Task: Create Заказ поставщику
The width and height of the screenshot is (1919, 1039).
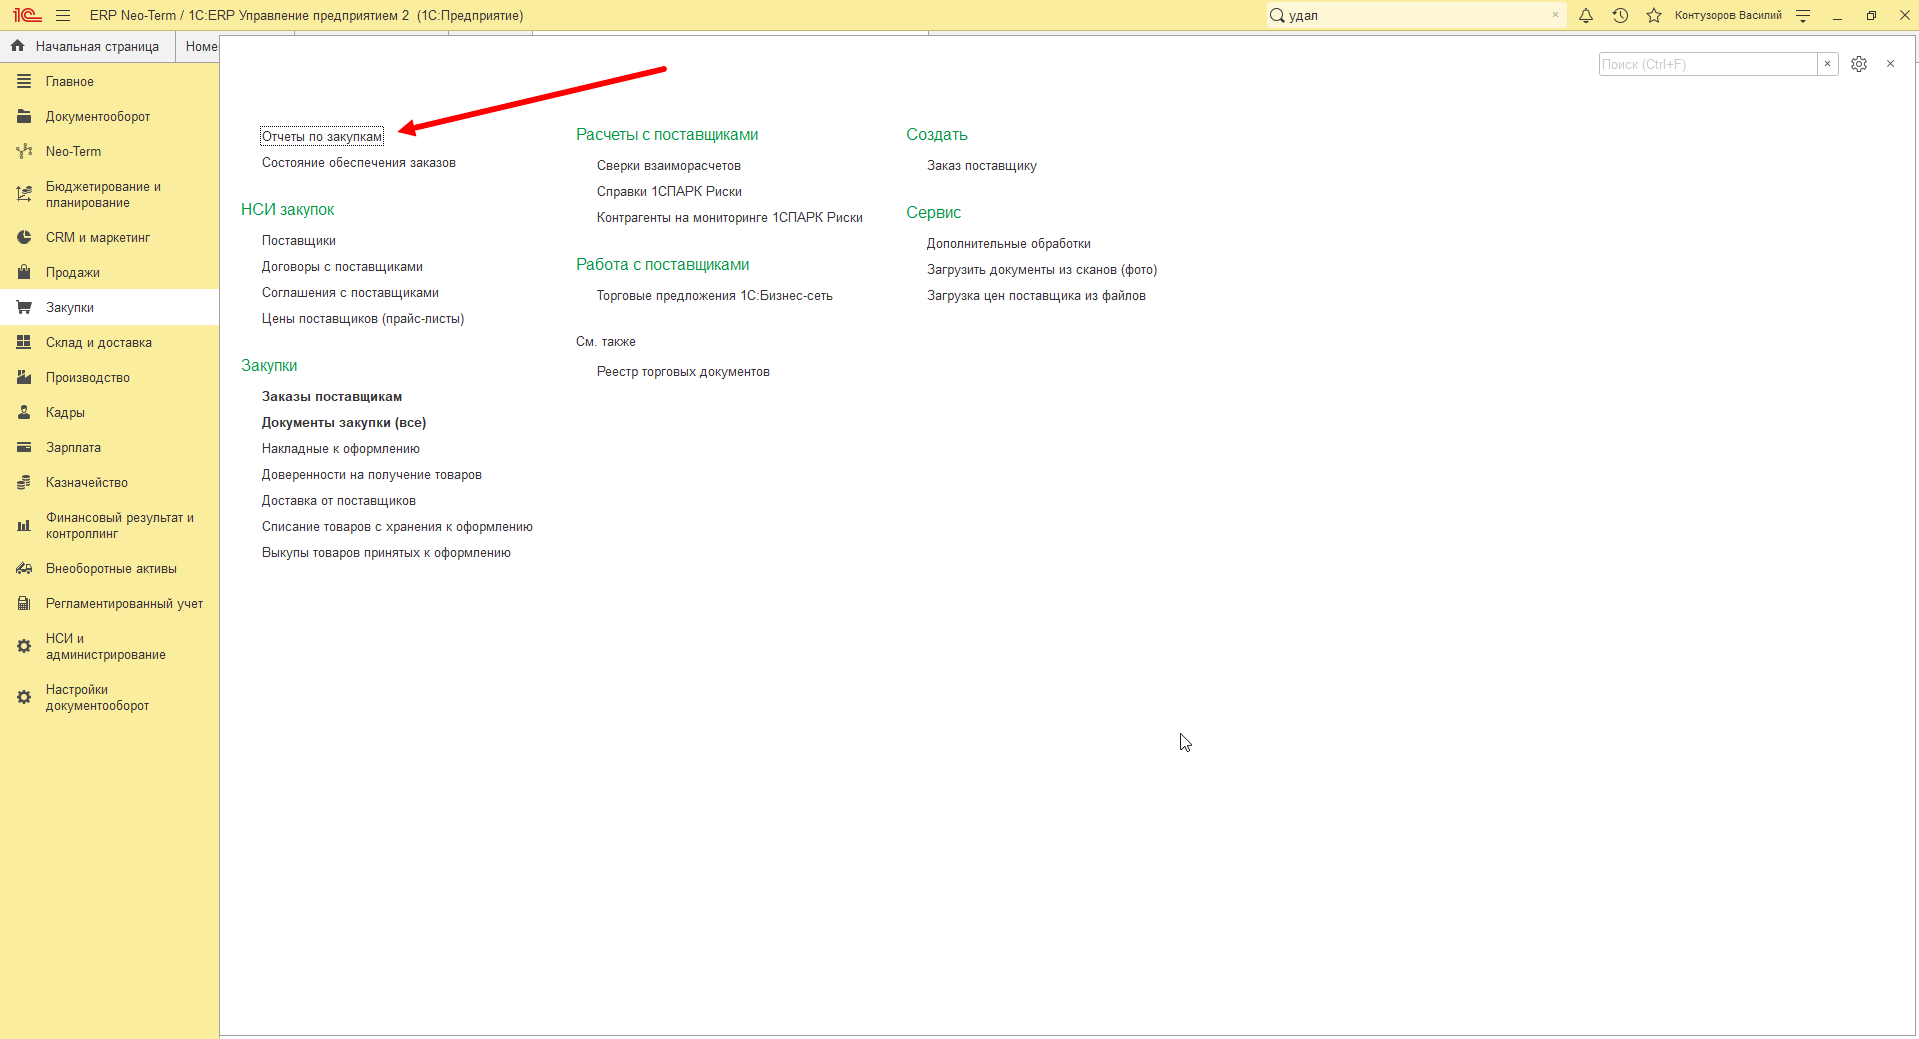Action: (982, 165)
